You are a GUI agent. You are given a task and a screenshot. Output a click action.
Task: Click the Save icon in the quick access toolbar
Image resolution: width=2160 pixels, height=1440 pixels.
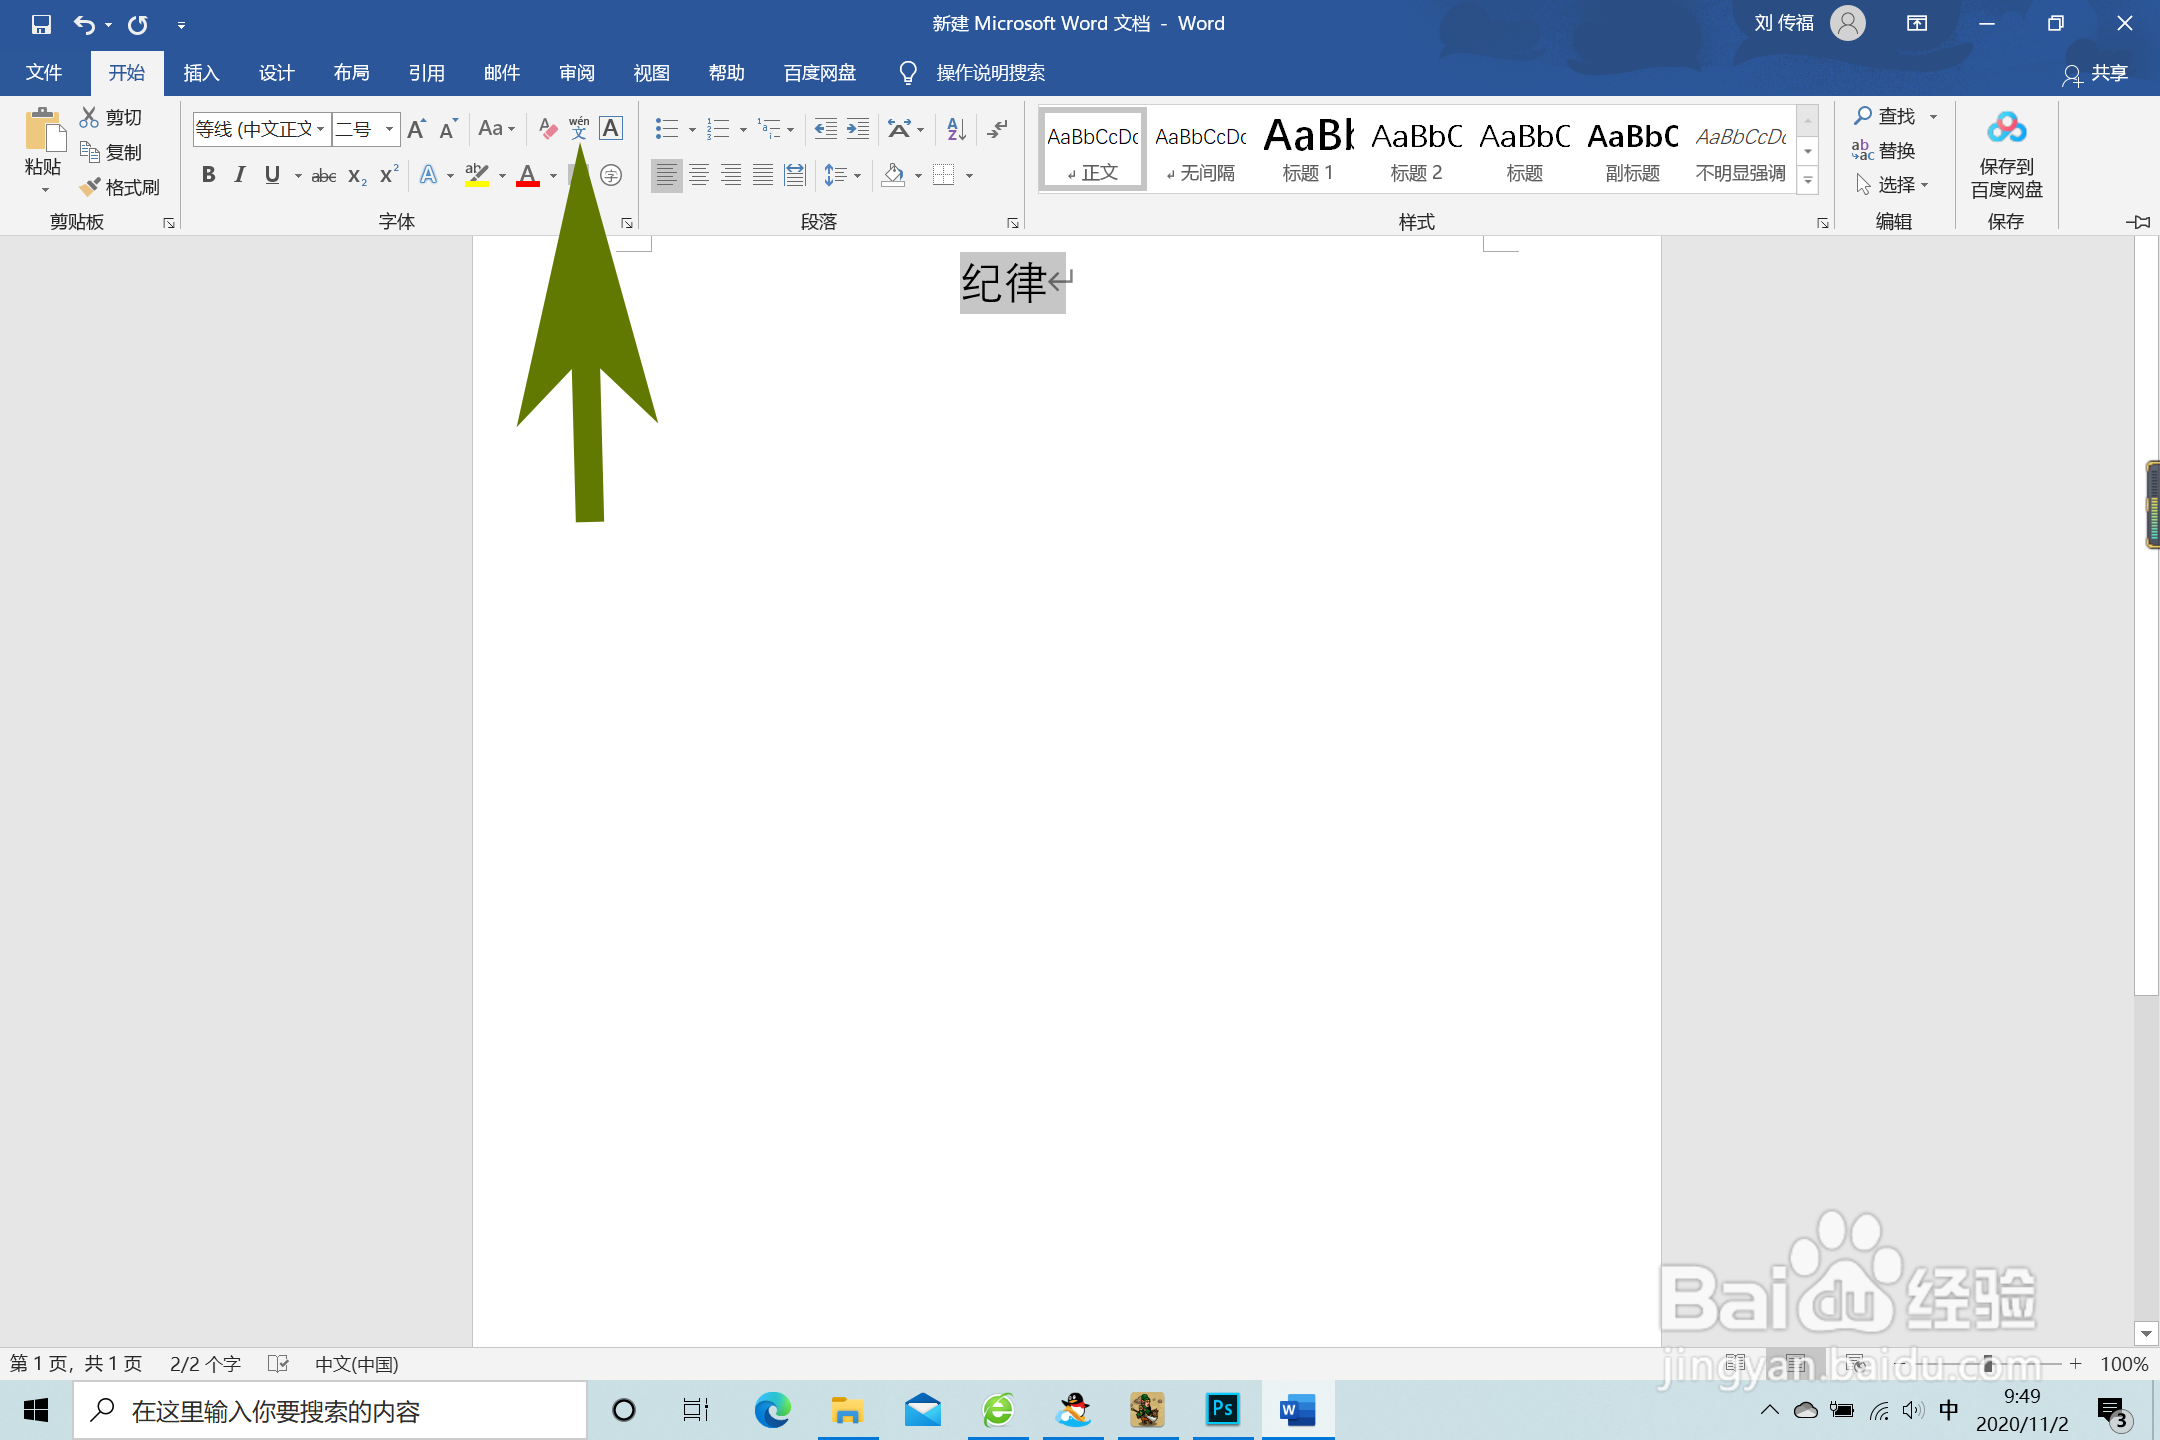(x=41, y=24)
